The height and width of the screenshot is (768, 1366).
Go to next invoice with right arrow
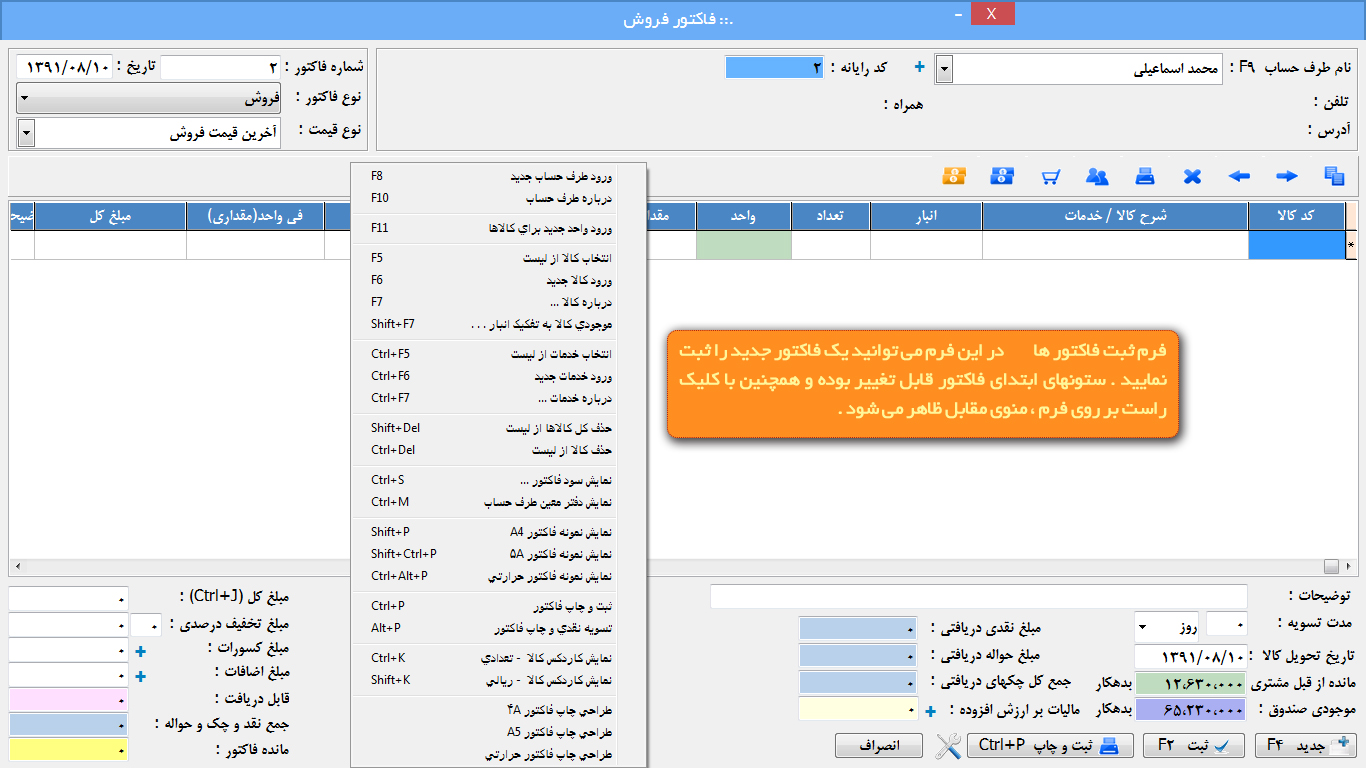point(1287,177)
